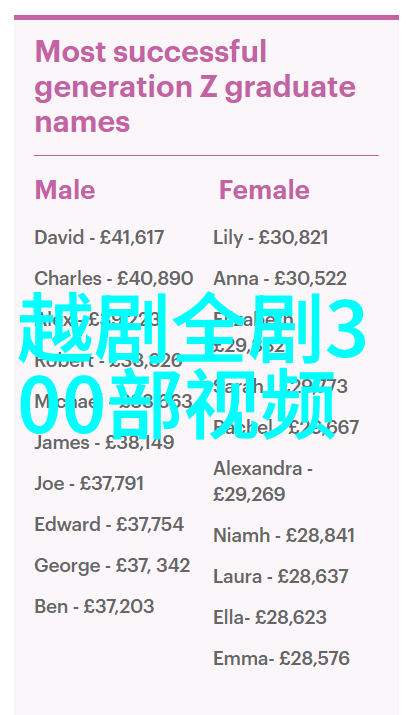Click the 'Most successful generation Z graduate names' heading
This screenshot has height=715, width=414.
point(195,86)
